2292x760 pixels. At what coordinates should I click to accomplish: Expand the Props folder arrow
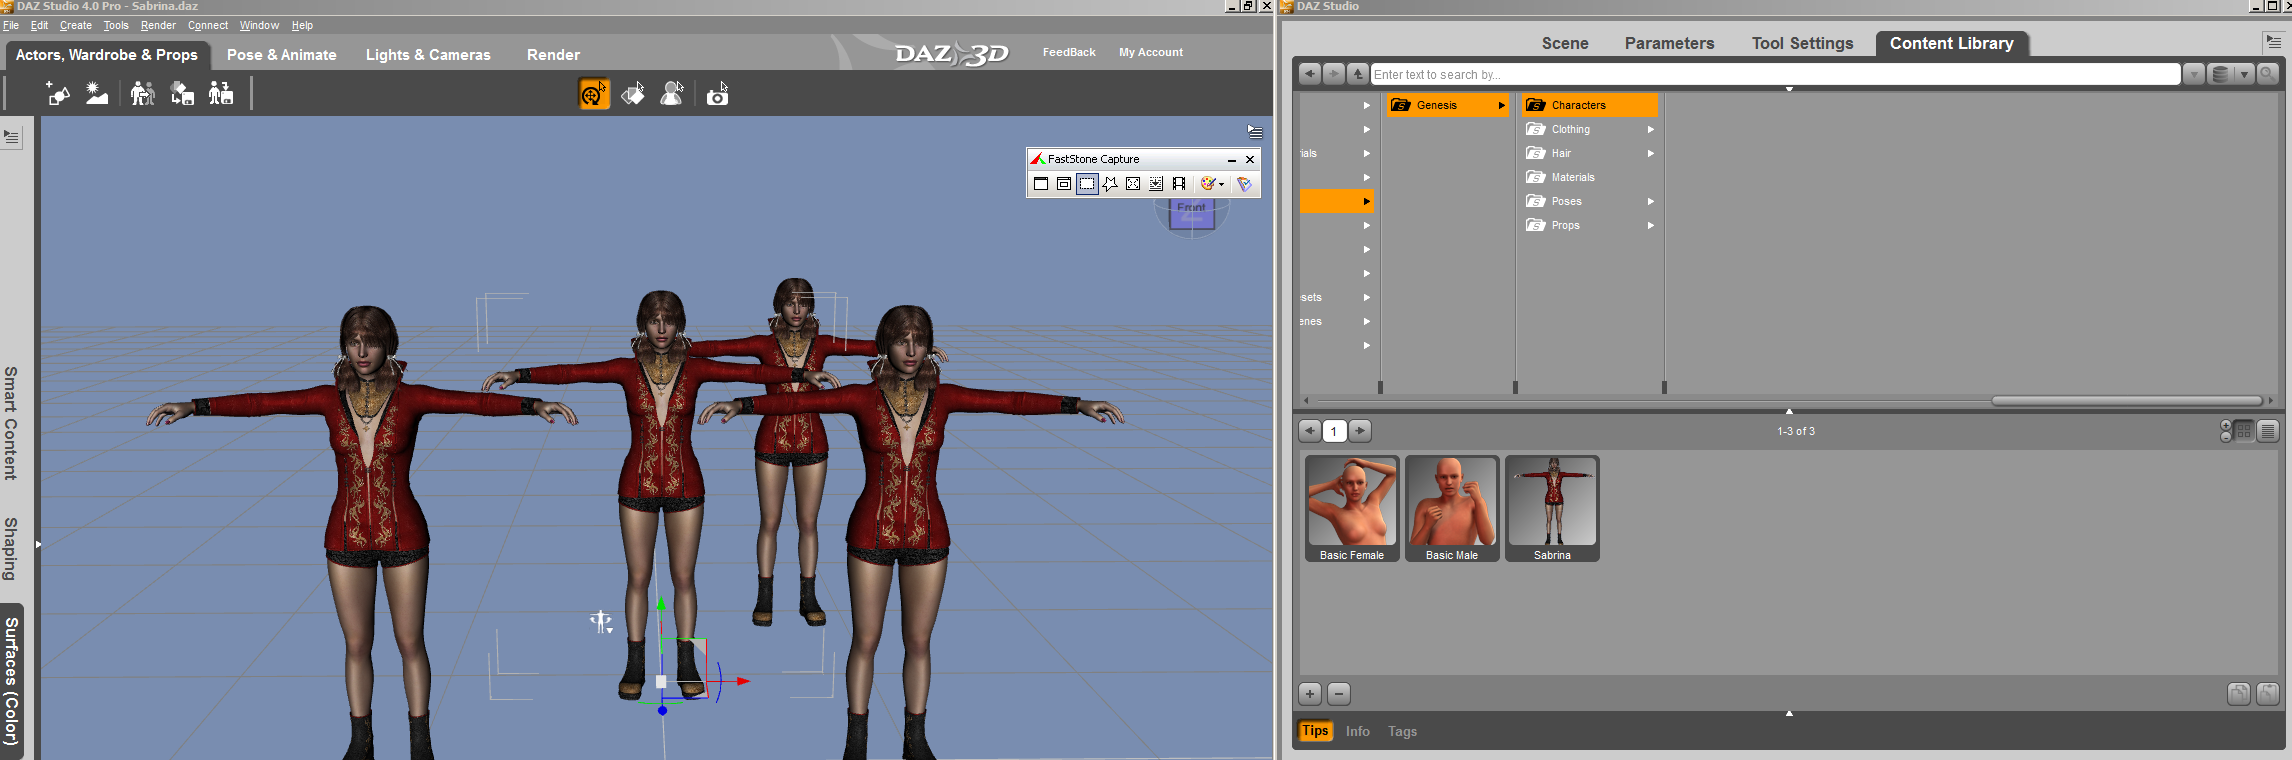[1650, 225]
